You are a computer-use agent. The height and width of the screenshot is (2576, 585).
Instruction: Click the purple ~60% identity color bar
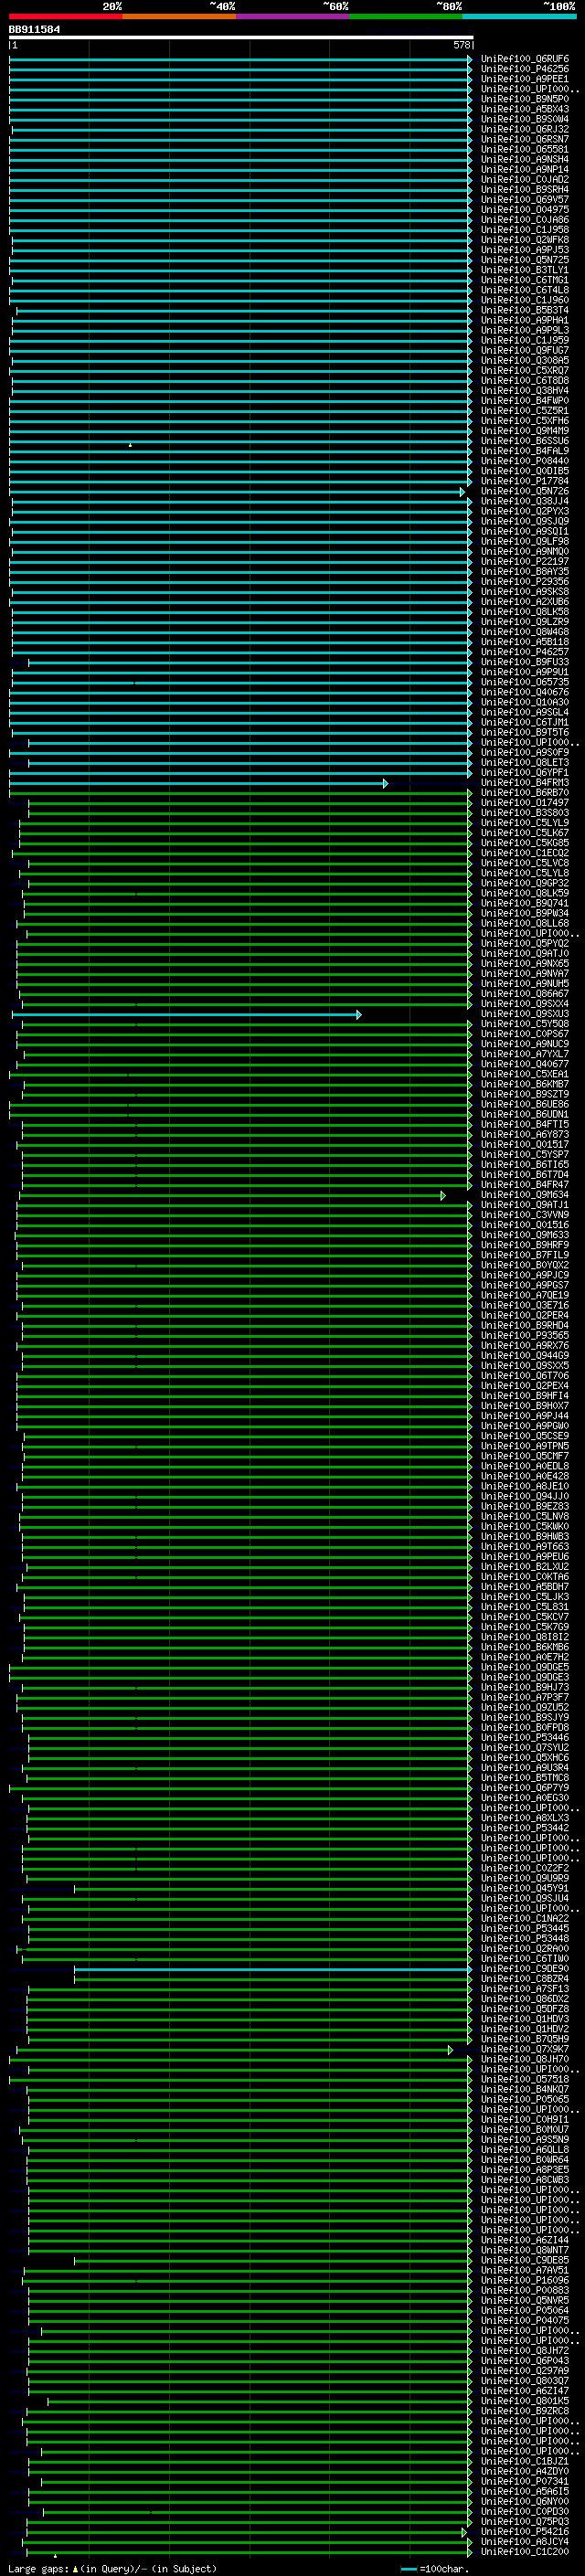point(293,16)
